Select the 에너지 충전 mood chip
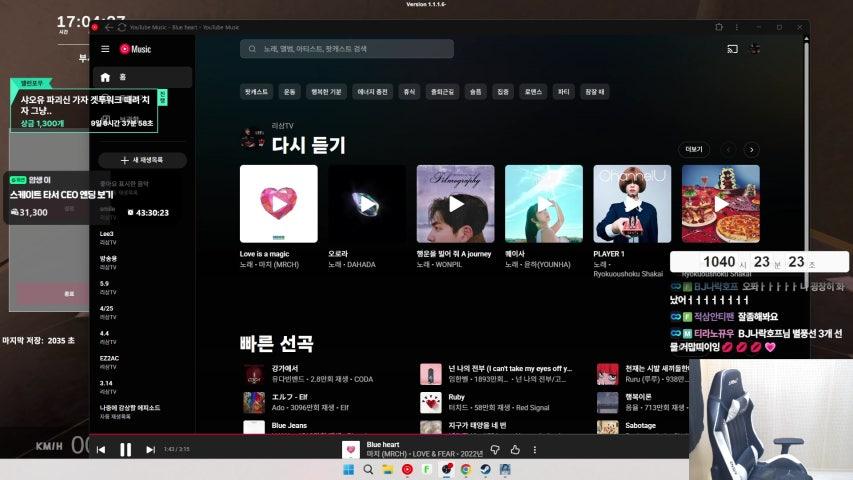Viewport: 853px width, 480px height. (x=372, y=92)
